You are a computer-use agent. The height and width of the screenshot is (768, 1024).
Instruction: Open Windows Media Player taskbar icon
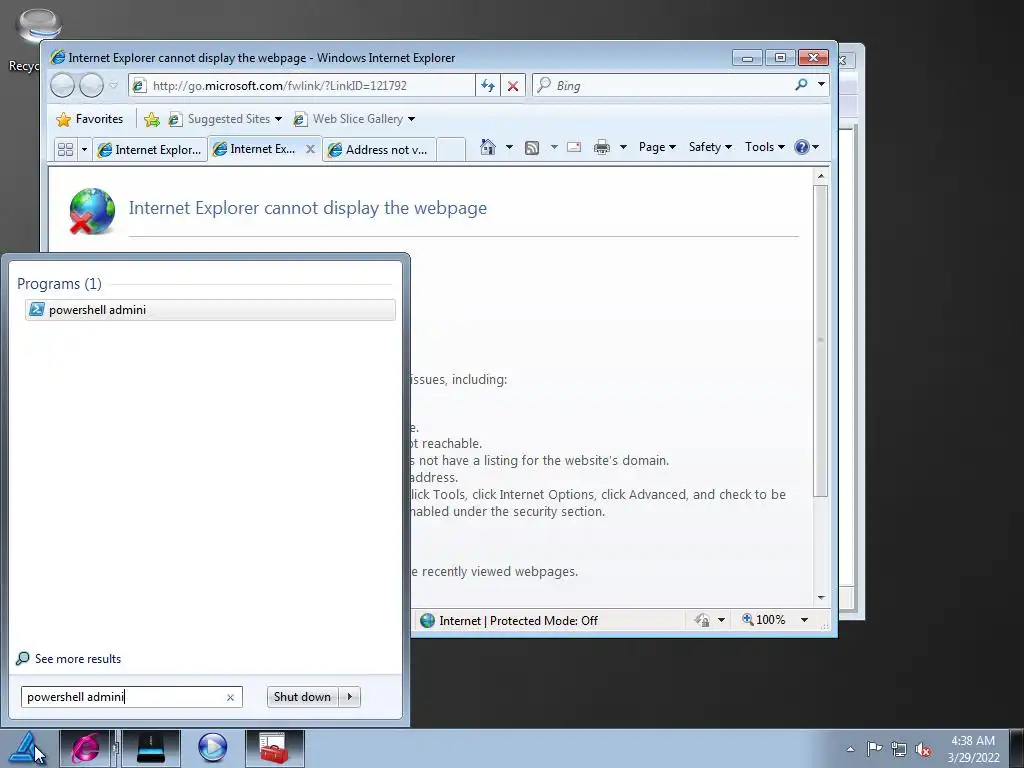tap(212, 748)
